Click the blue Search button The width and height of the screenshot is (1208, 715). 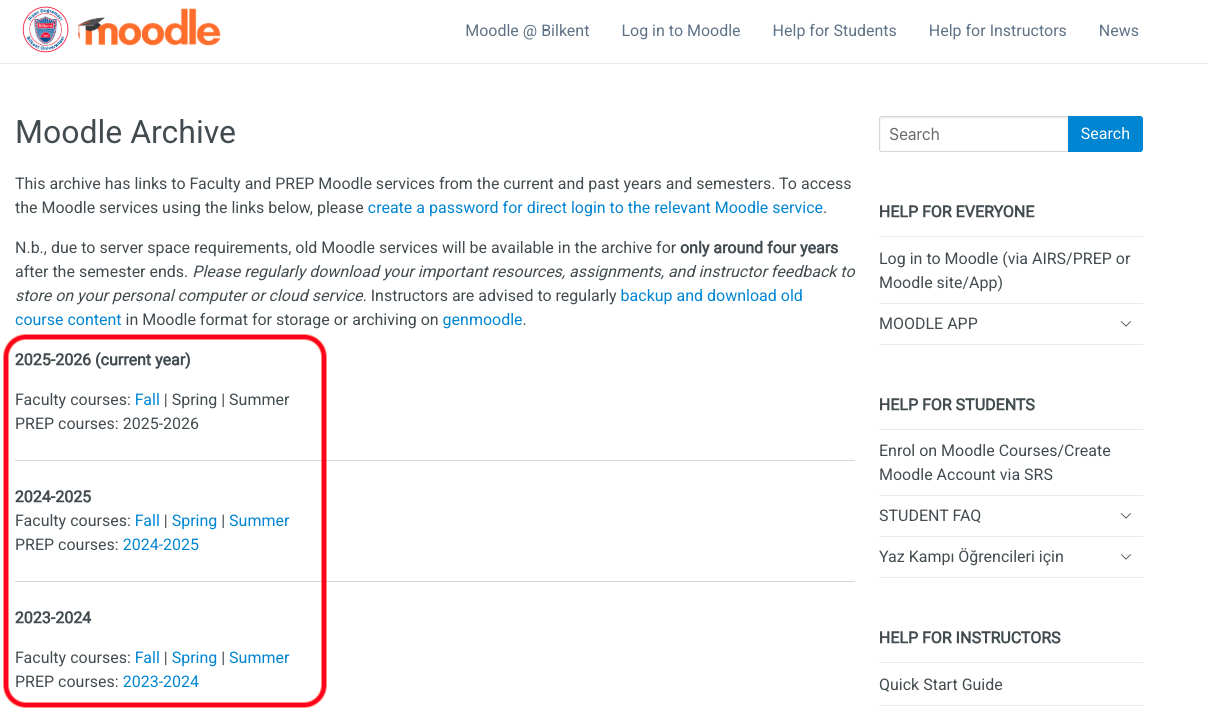(1105, 134)
